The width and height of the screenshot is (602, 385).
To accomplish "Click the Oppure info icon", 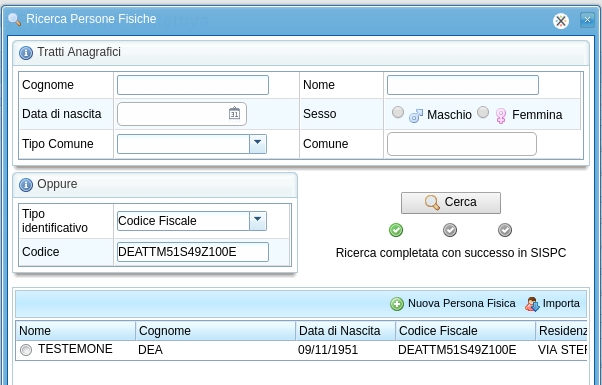I will [26, 185].
